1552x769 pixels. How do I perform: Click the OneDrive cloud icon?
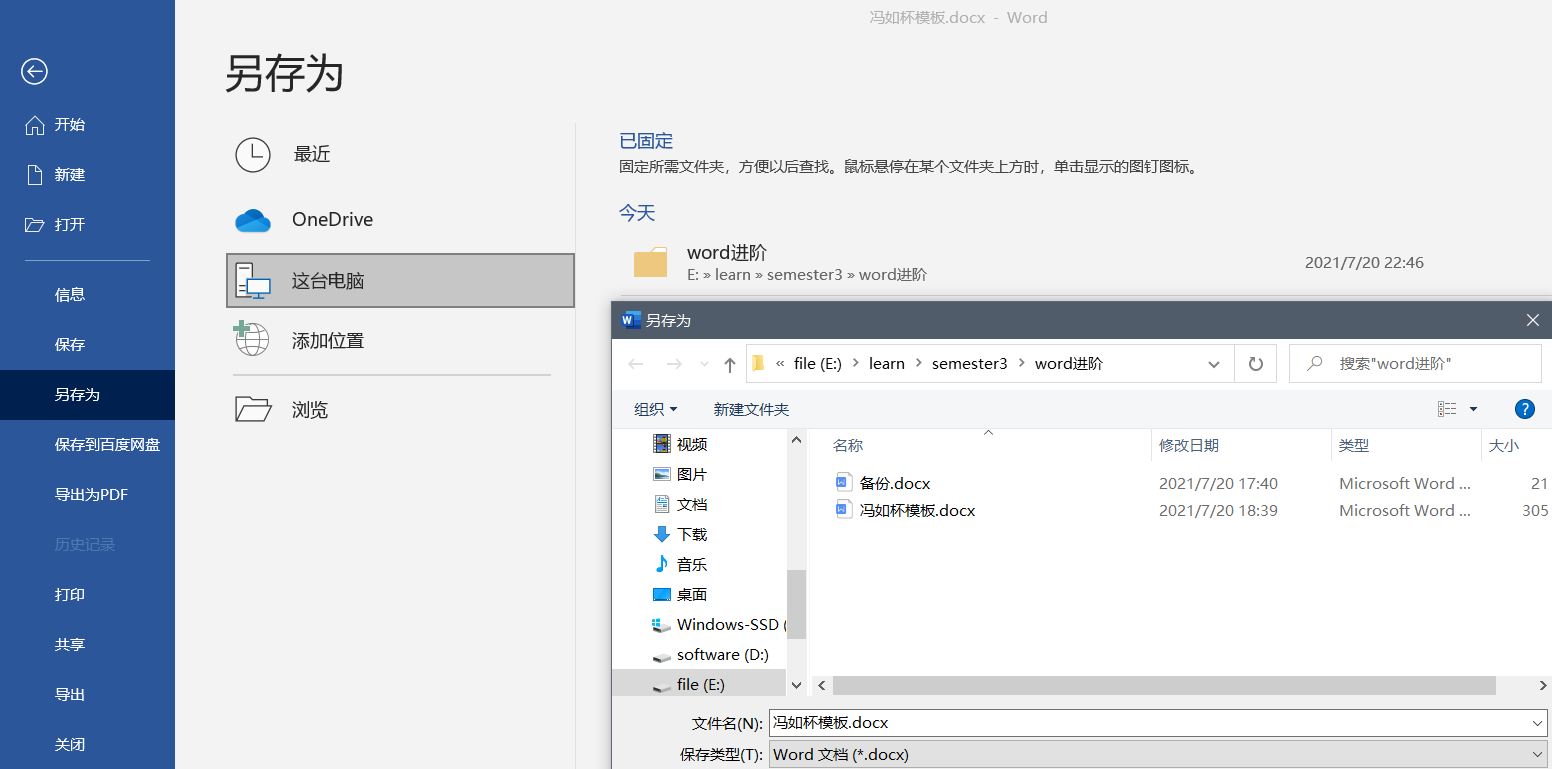[x=253, y=220]
